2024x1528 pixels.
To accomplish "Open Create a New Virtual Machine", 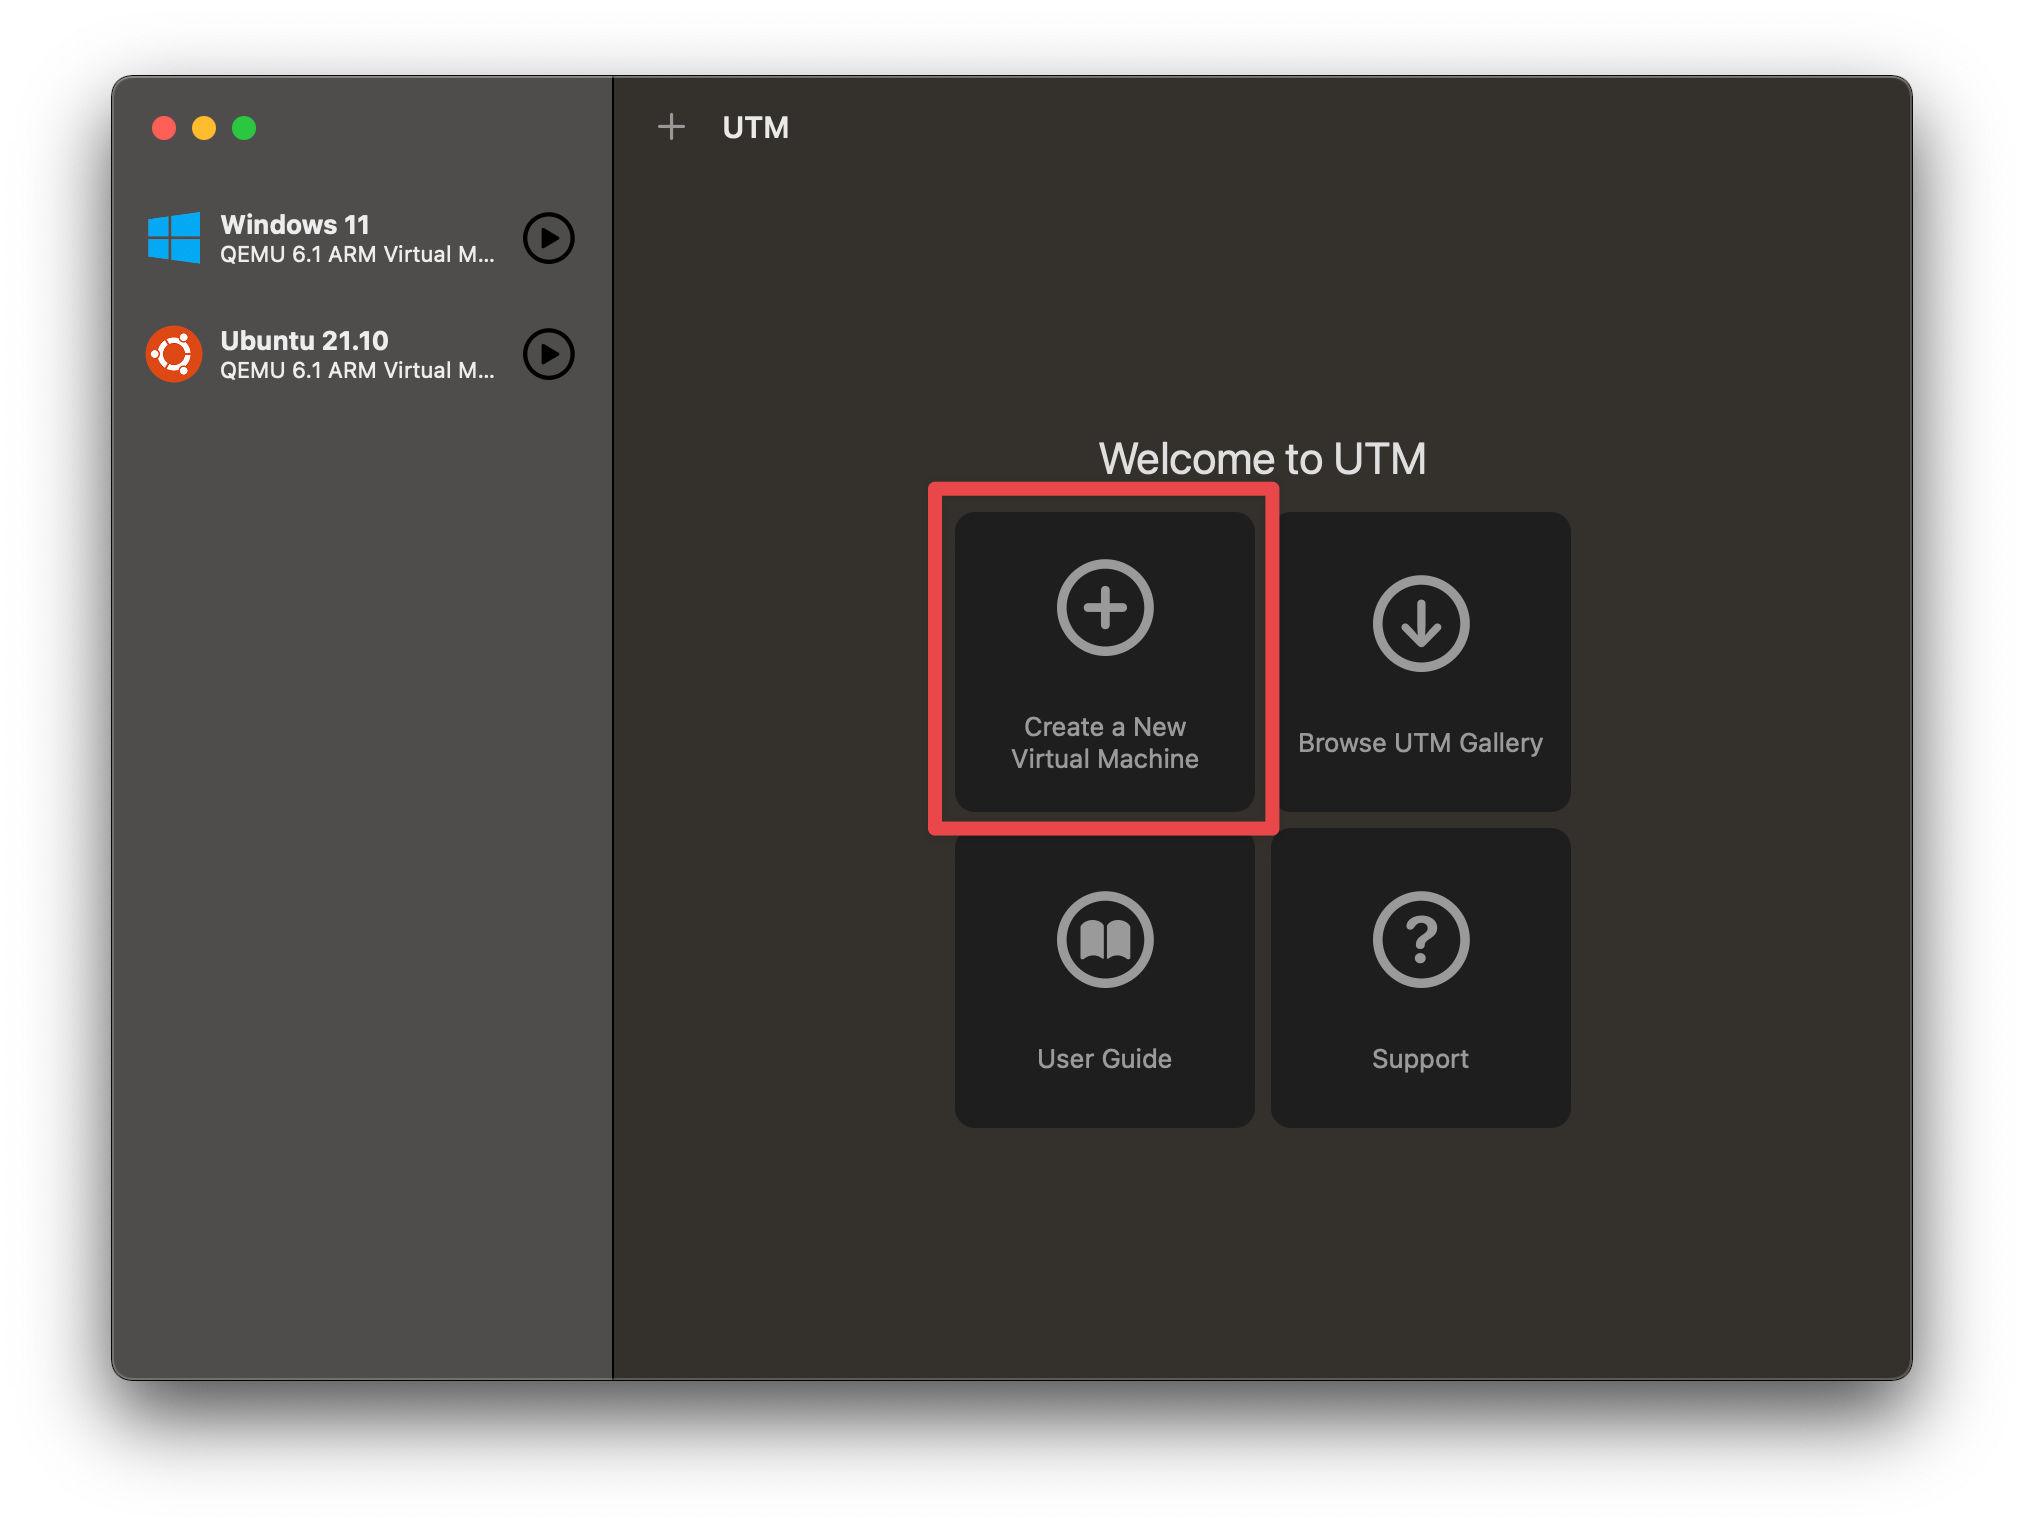I will [1104, 660].
